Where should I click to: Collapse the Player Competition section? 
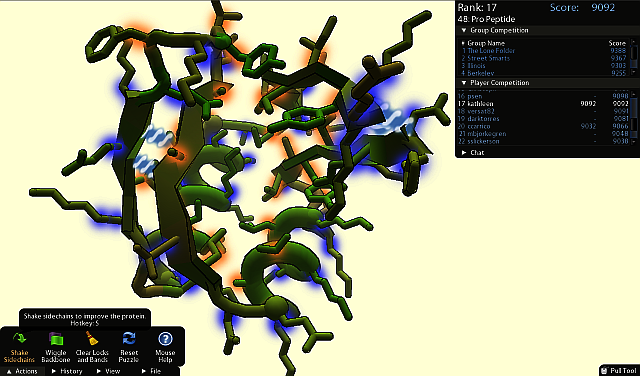point(464,83)
